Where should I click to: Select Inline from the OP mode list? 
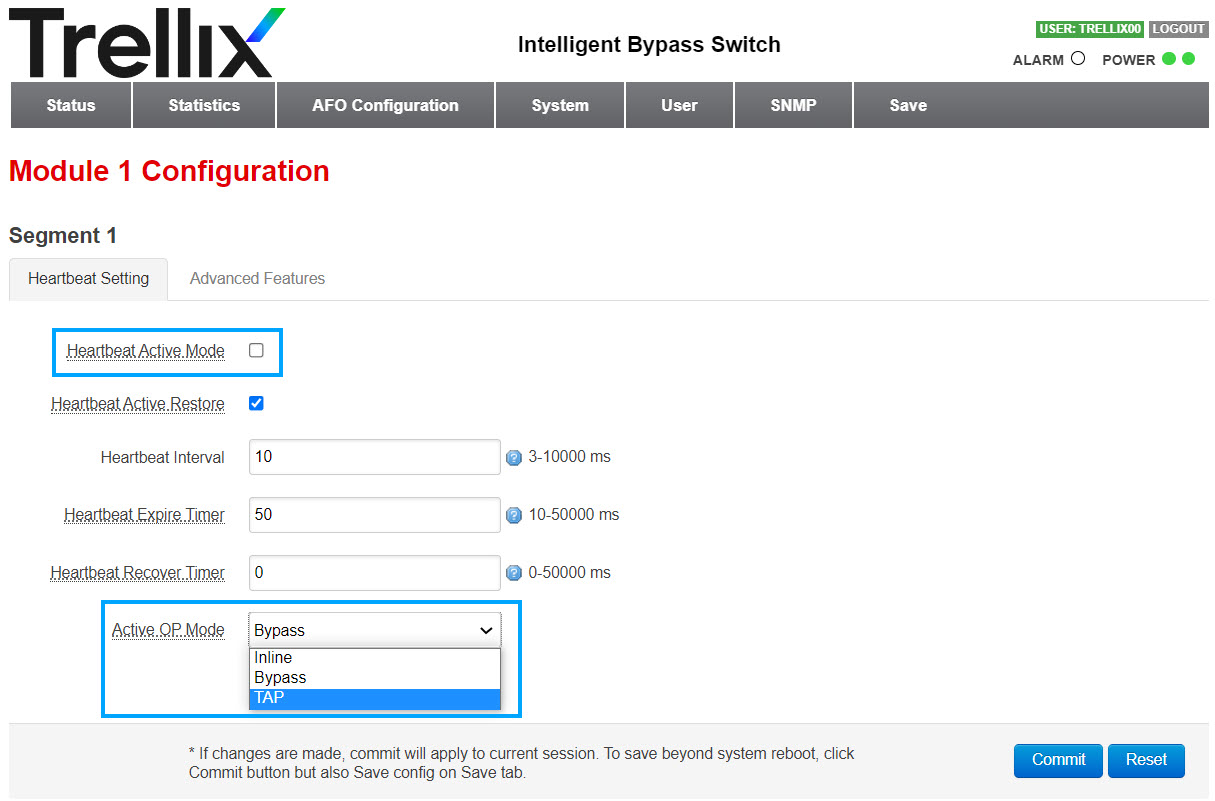pyautogui.click(x=374, y=658)
